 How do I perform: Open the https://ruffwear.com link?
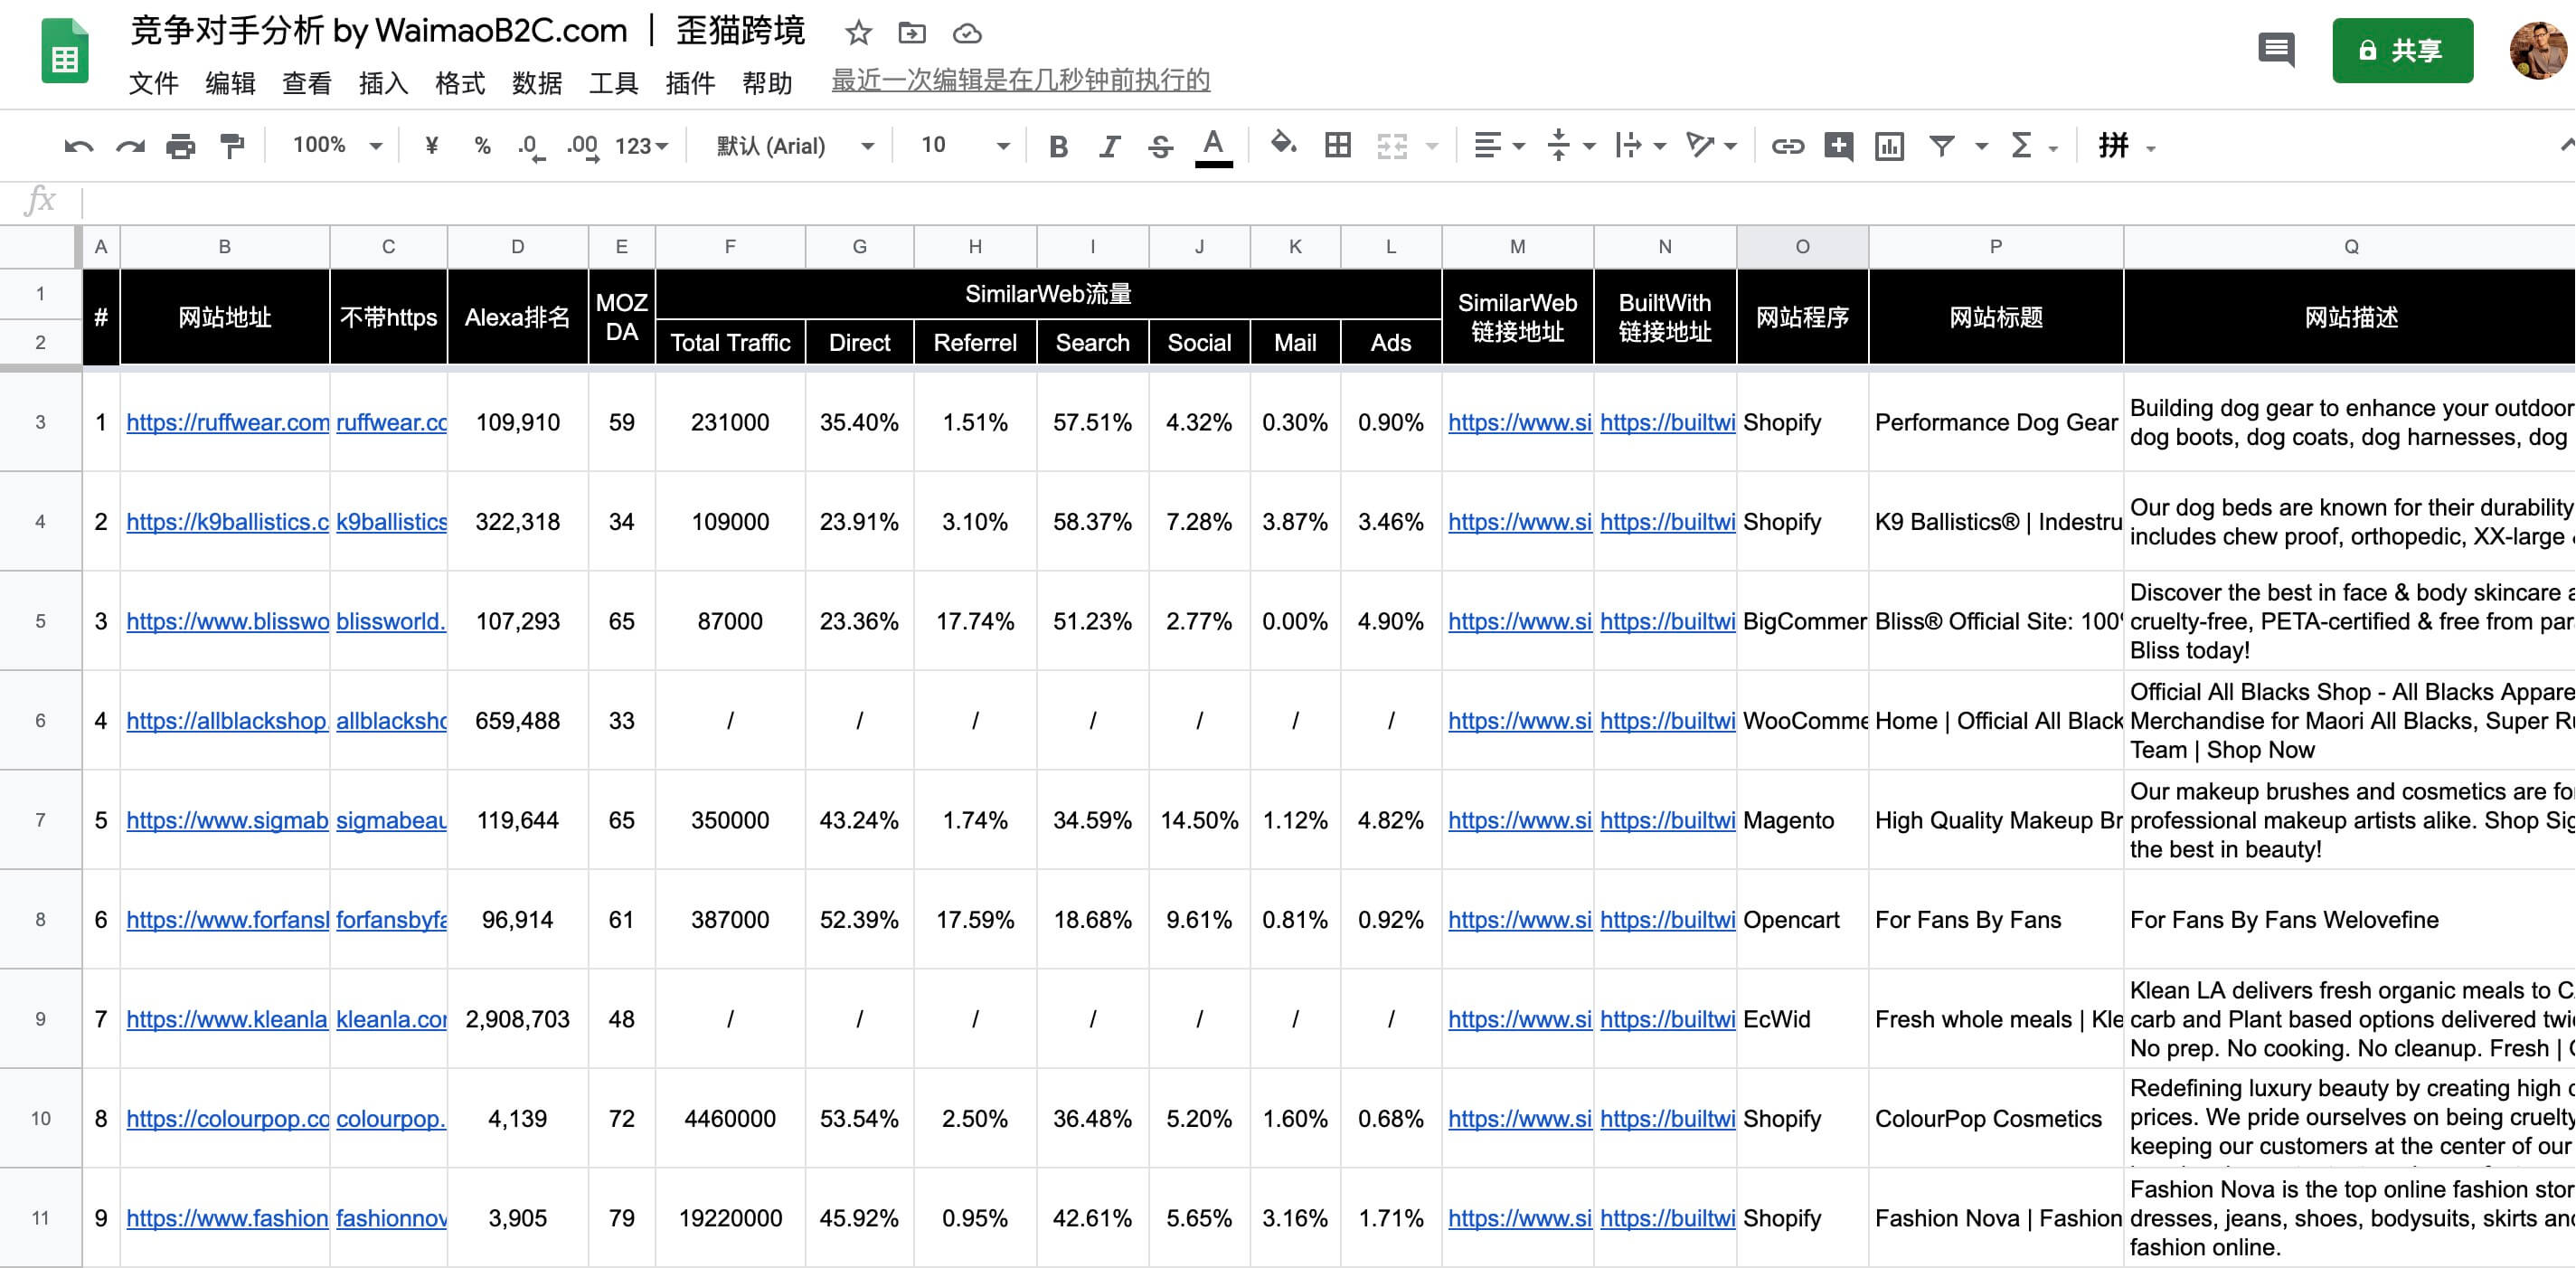click(228, 422)
